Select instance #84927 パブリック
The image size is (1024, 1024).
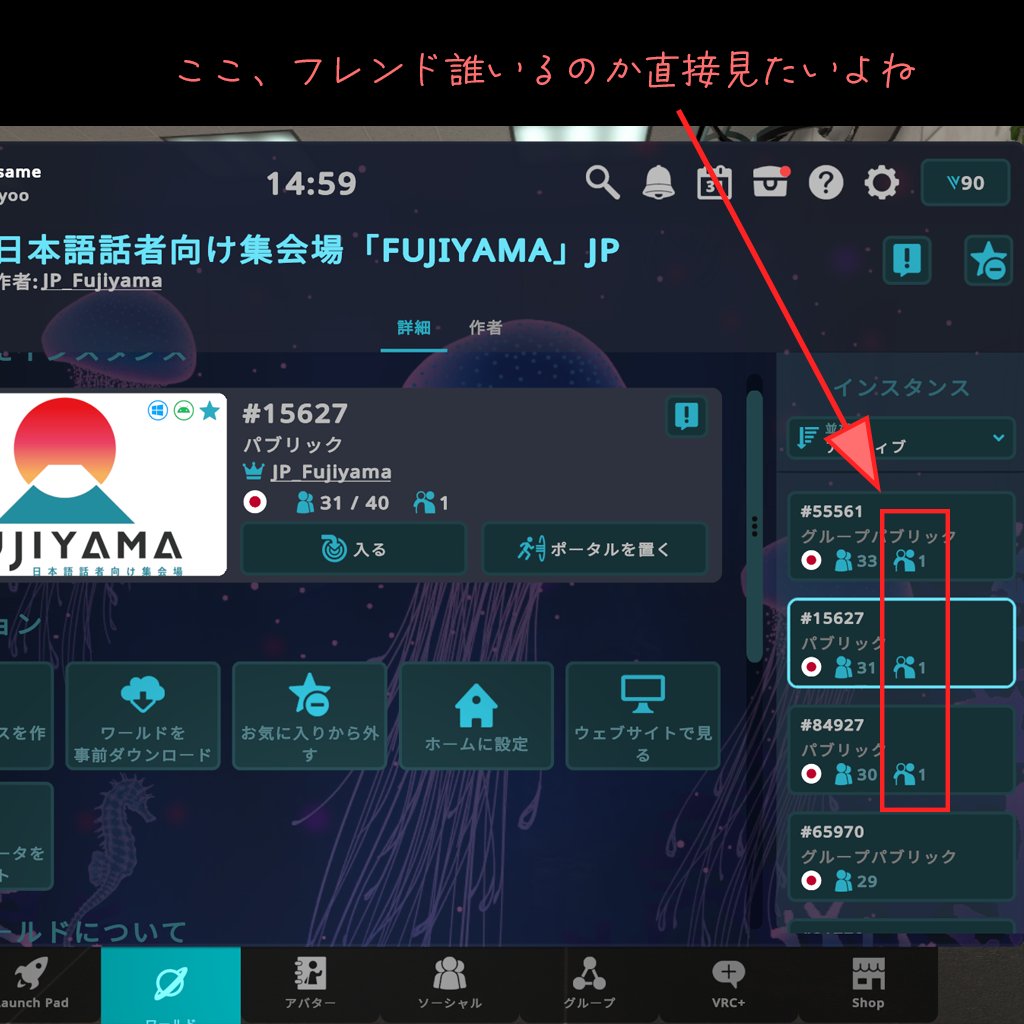[x=901, y=750]
